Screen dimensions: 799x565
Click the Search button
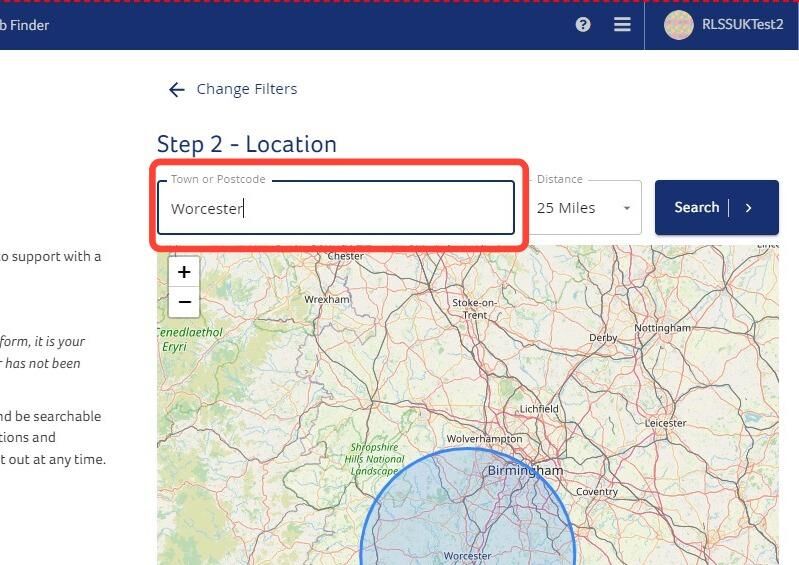coord(716,207)
